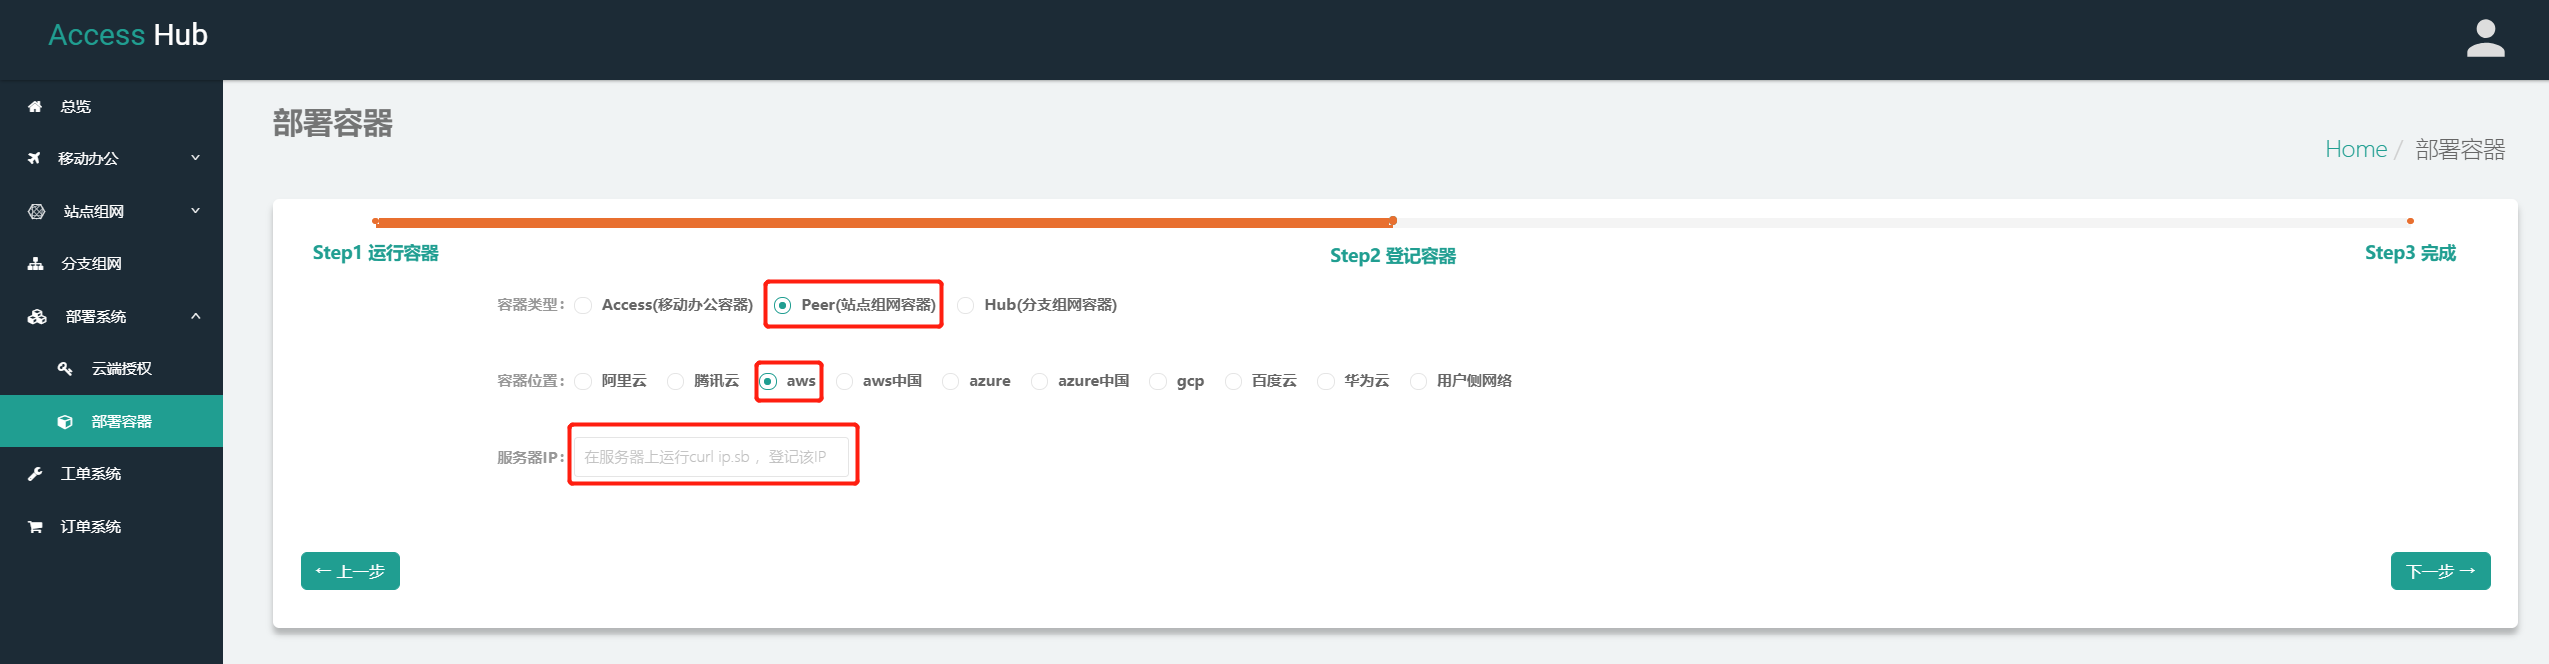The width and height of the screenshot is (2549, 664).
Task: Click Step2 登记容器 step label
Action: click(1393, 256)
